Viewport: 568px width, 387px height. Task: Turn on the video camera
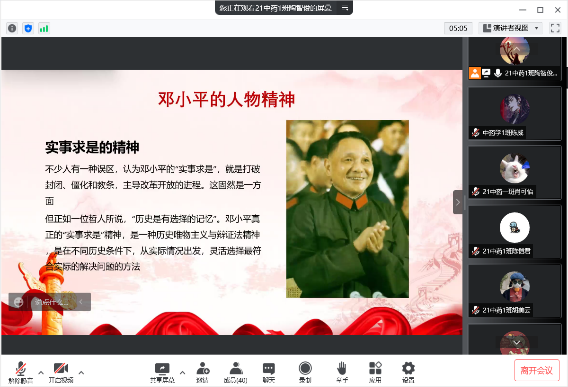(61, 372)
